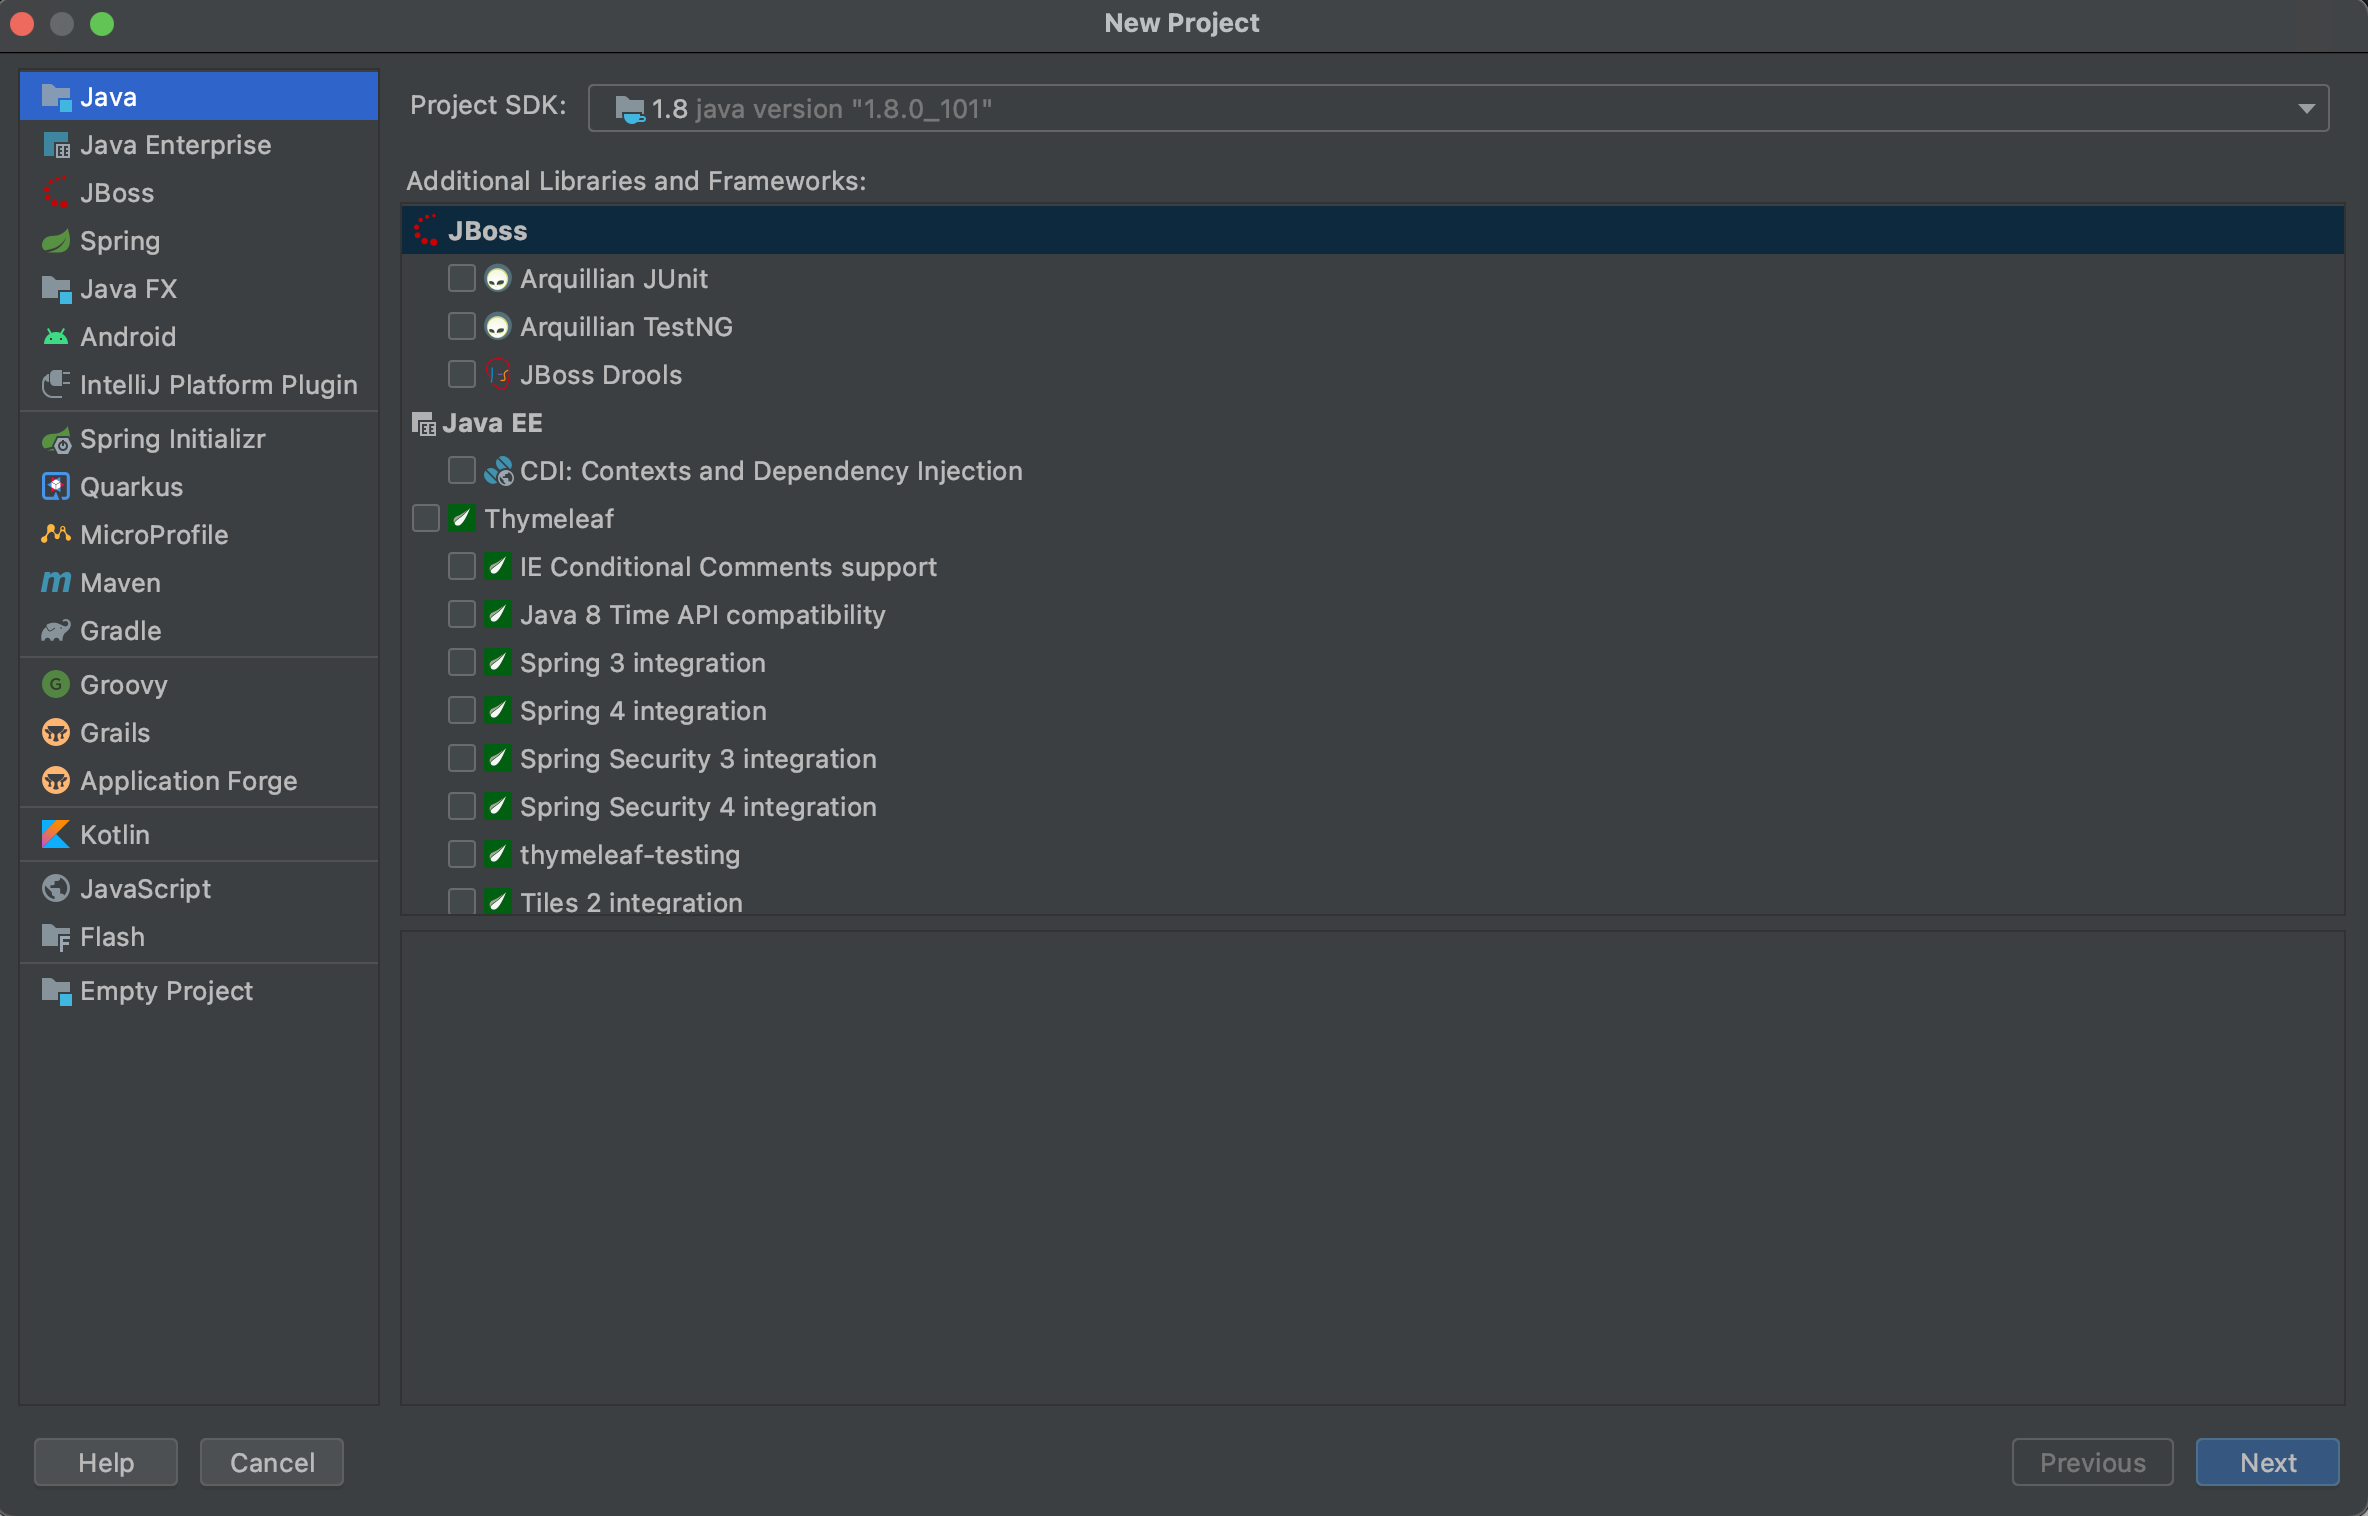Enable CDI Contexts and Dependency Injection checkbox
Image resolution: width=2368 pixels, height=1516 pixels.
click(x=461, y=470)
